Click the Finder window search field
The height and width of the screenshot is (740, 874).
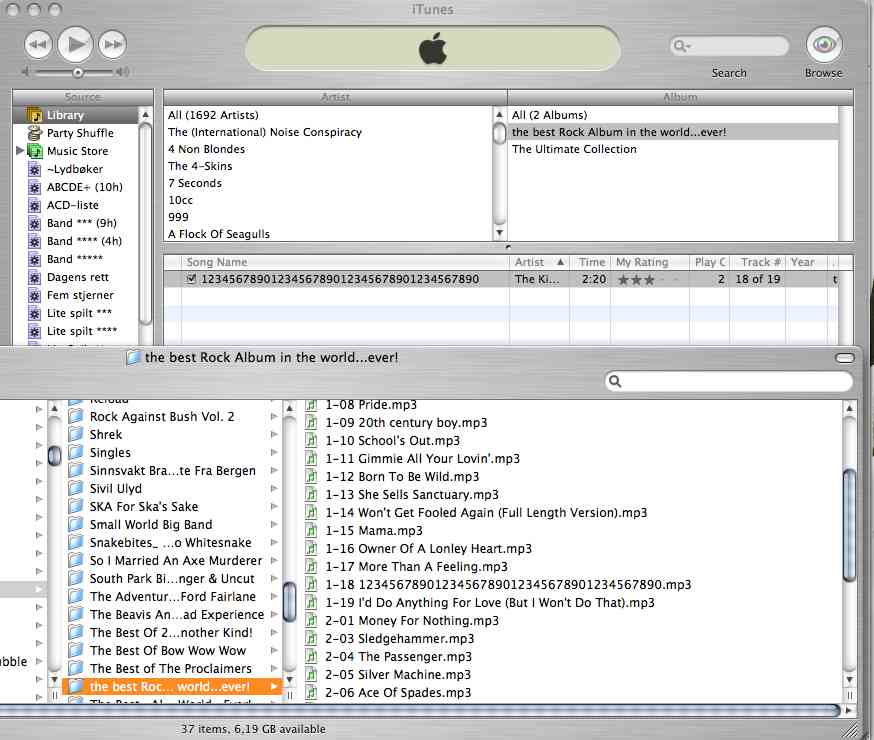(x=729, y=381)
